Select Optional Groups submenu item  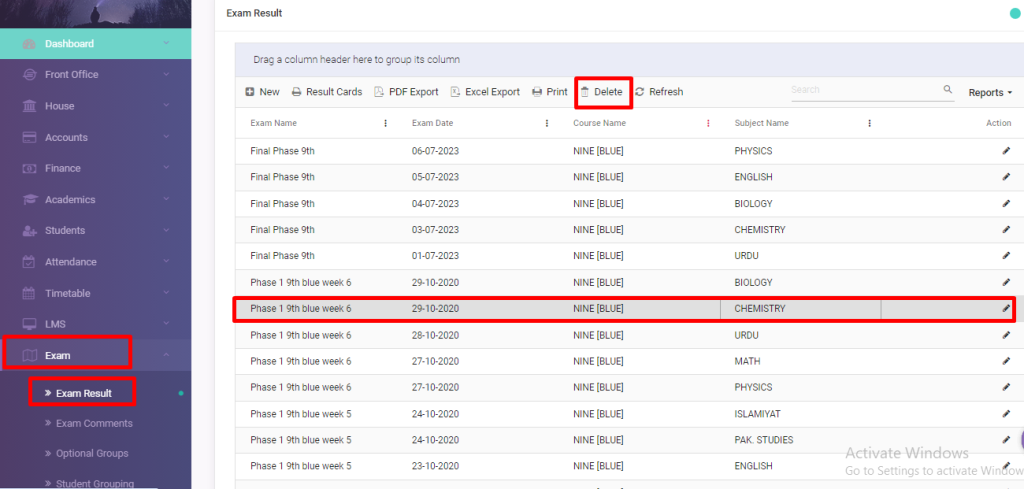(x=91, y=453)
